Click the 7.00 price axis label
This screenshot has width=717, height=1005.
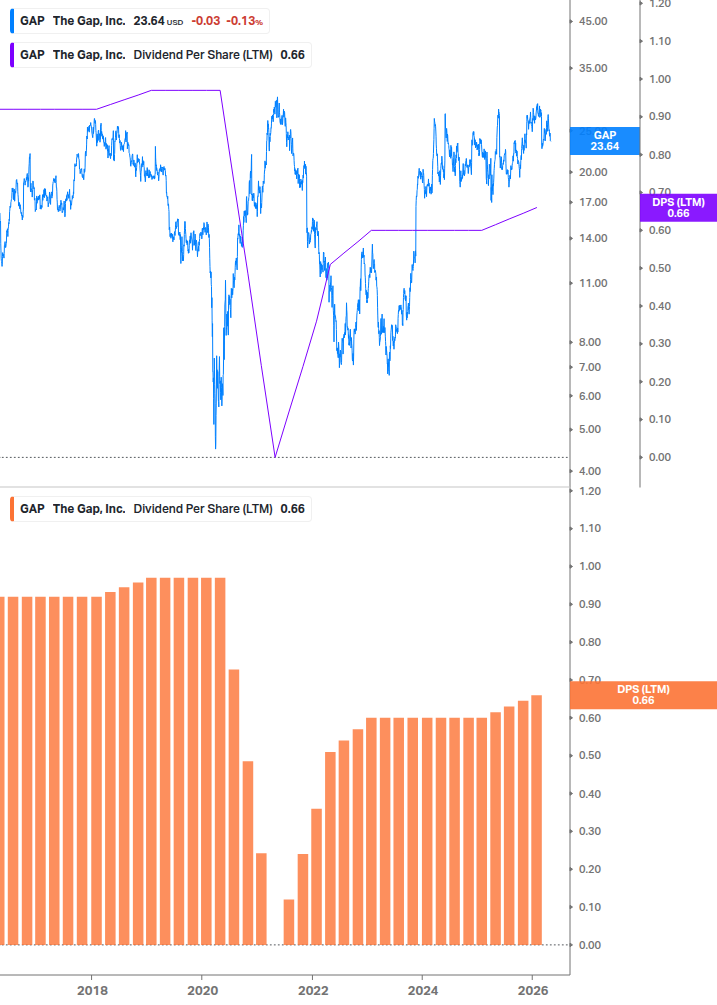(x=590, y=367)
